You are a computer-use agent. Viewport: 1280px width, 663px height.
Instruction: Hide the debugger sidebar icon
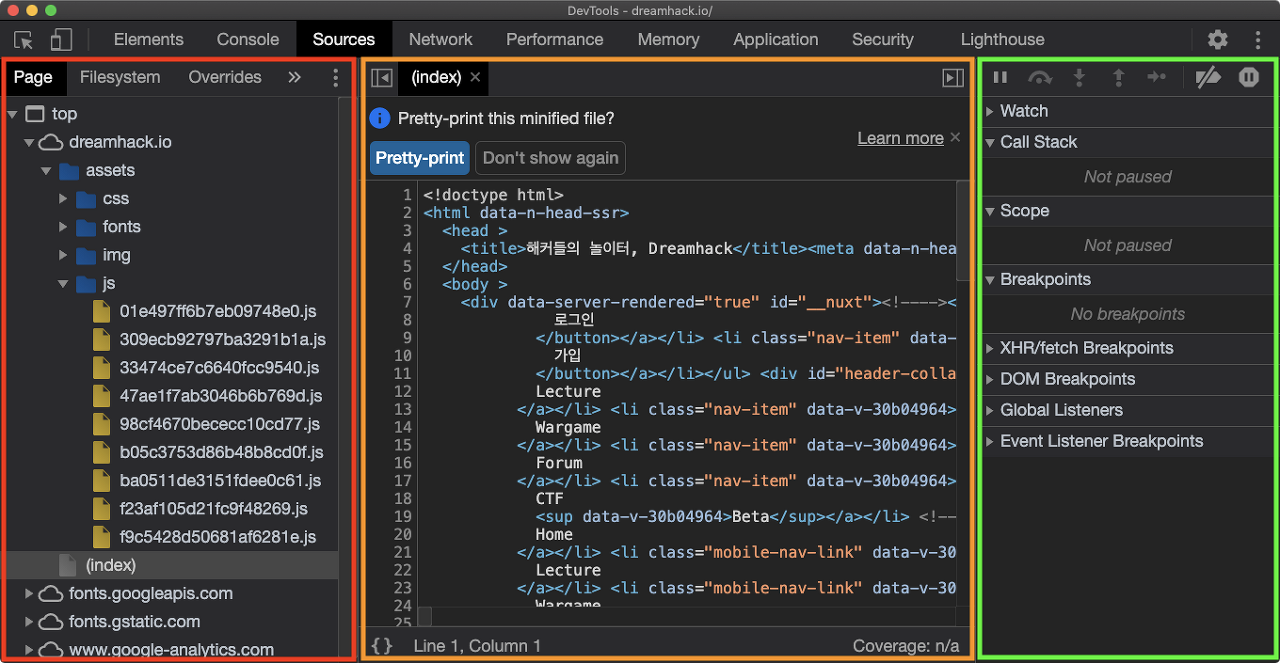click(x=953, y=77)
